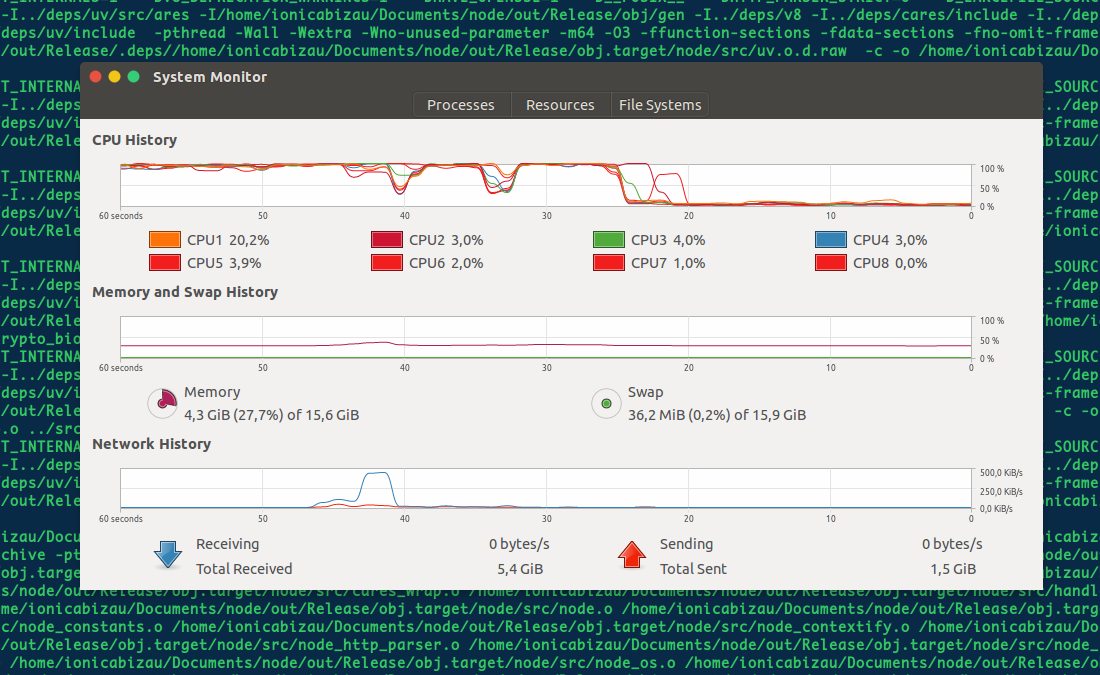Close the System Monitor window

coord(96,77)
